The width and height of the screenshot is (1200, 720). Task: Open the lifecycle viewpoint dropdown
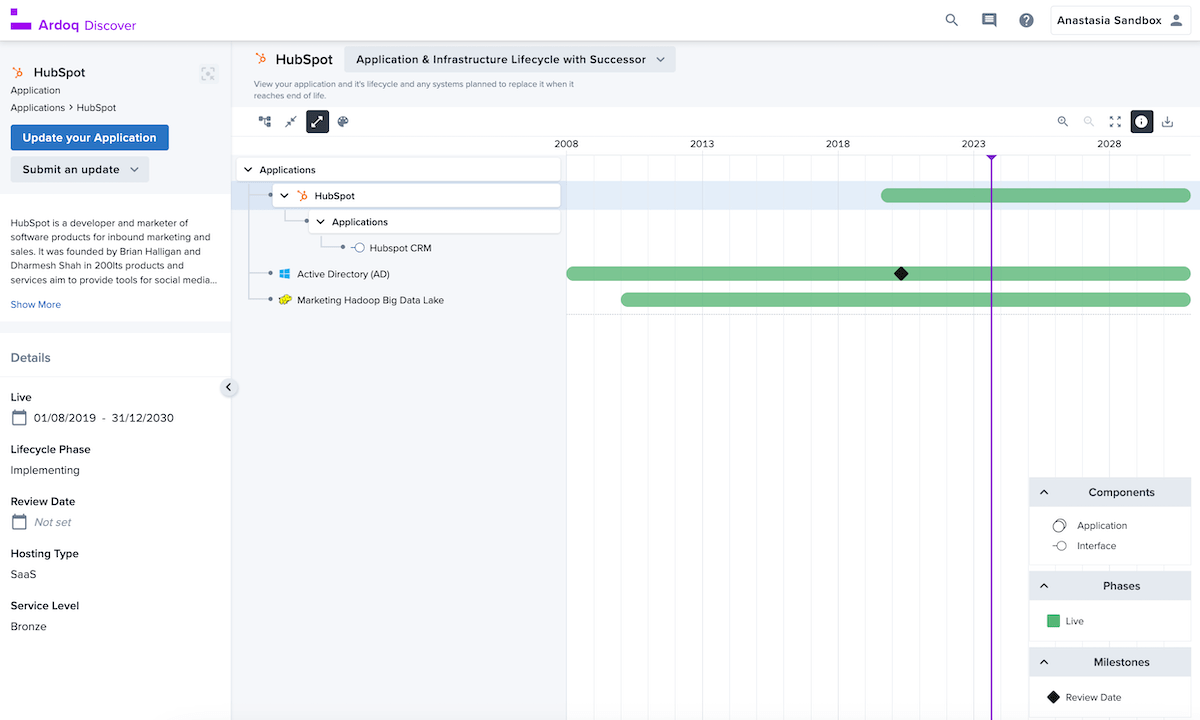click(510, 60)
